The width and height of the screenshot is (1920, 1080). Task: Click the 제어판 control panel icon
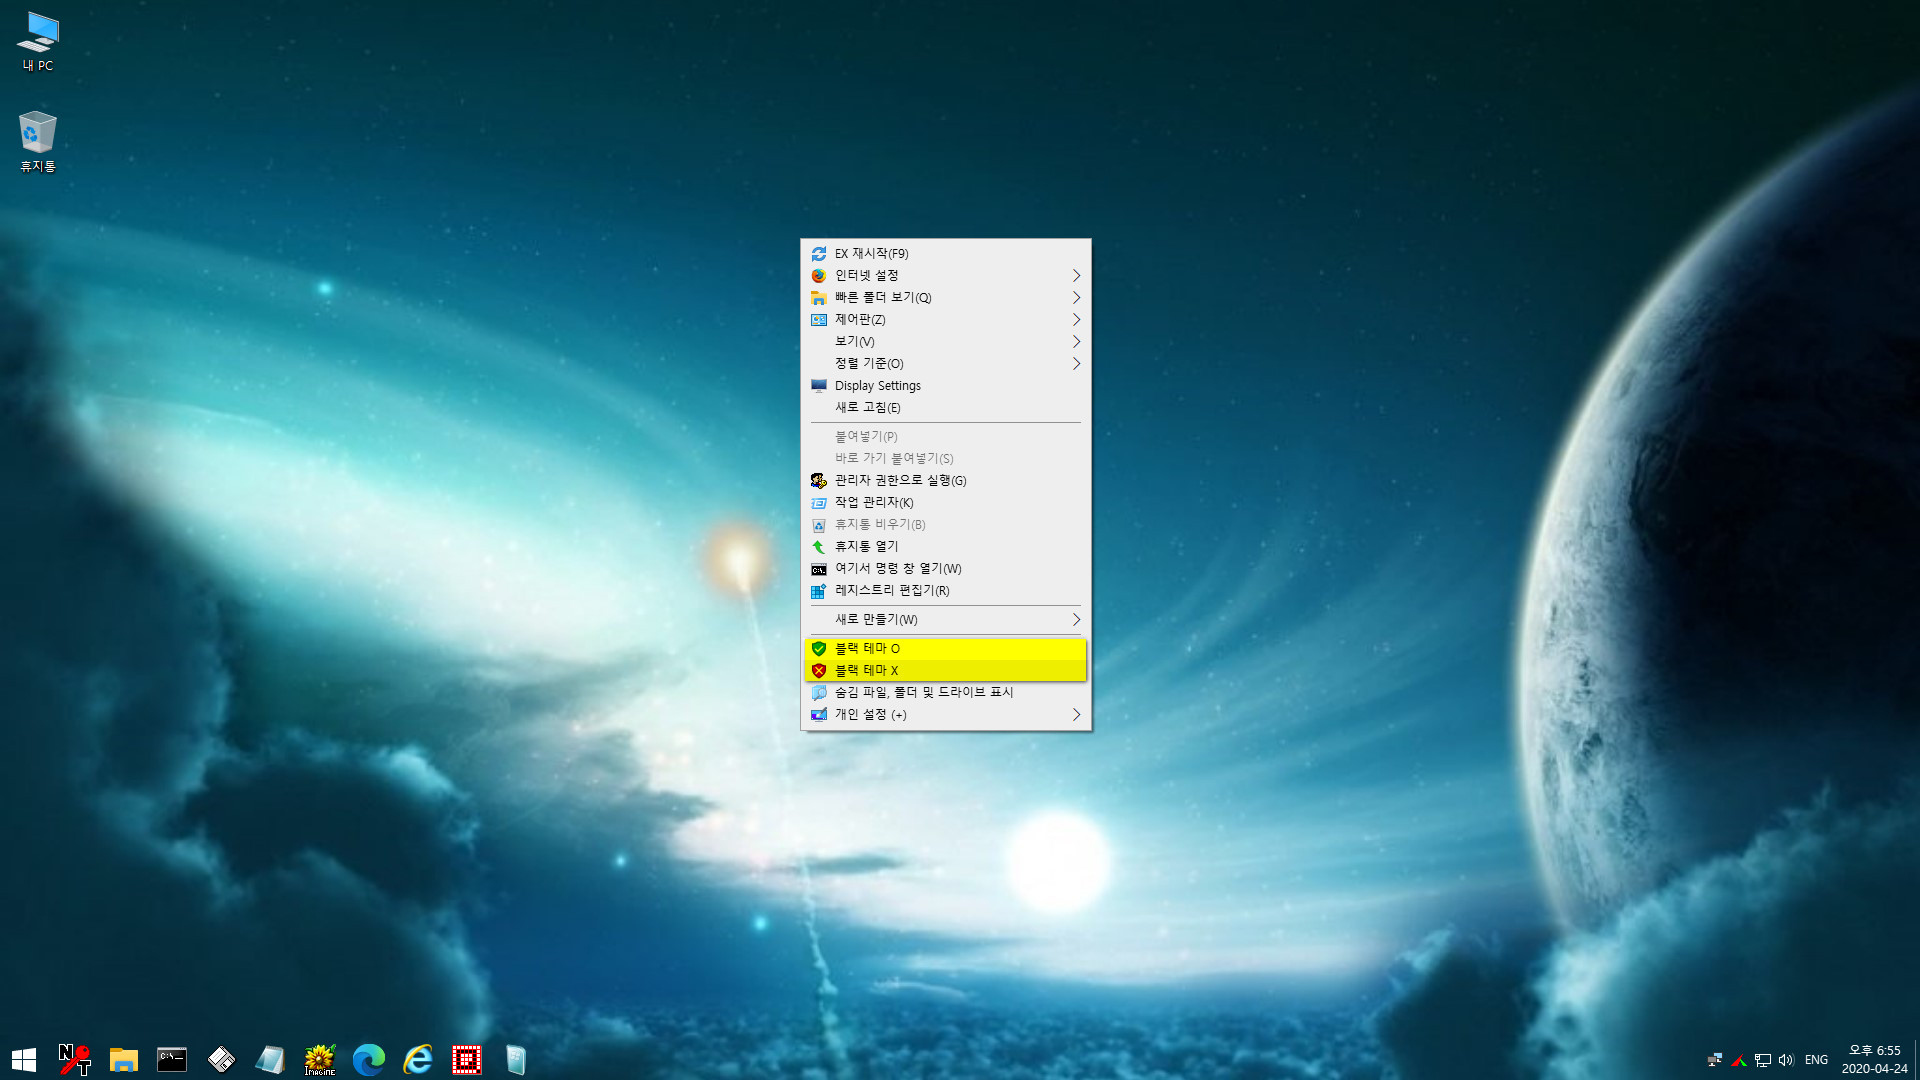tap(819, 320)
